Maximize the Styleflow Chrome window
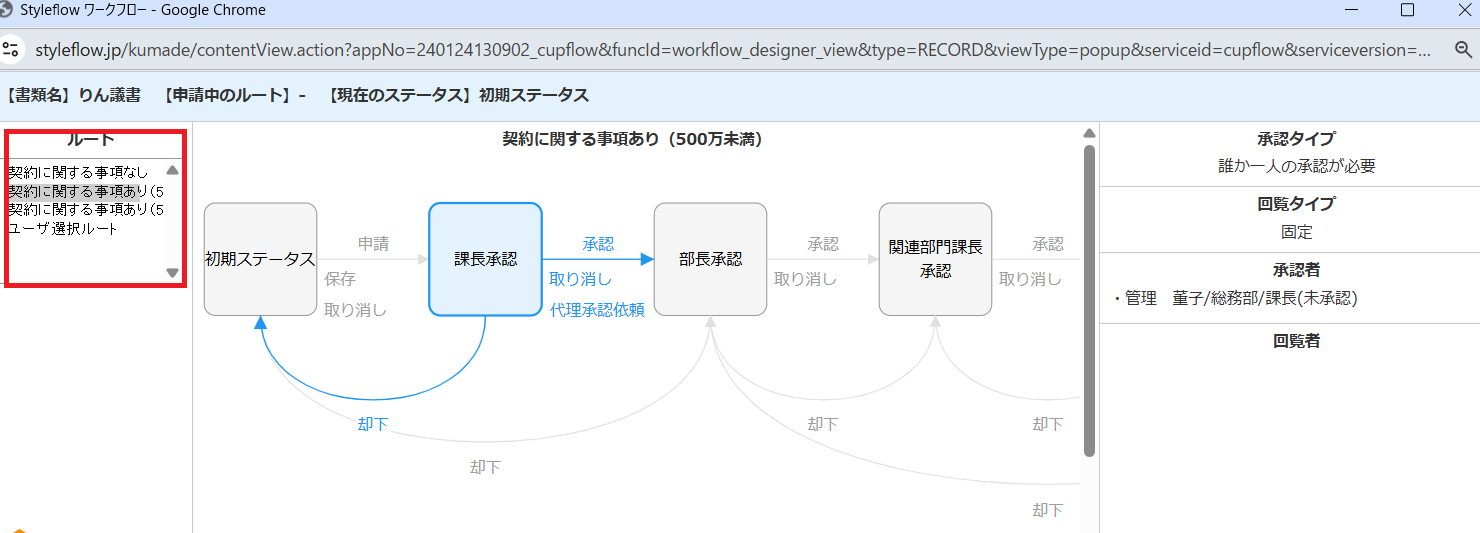Viewport: 1480px width, 533px height. coord(1407,10)
